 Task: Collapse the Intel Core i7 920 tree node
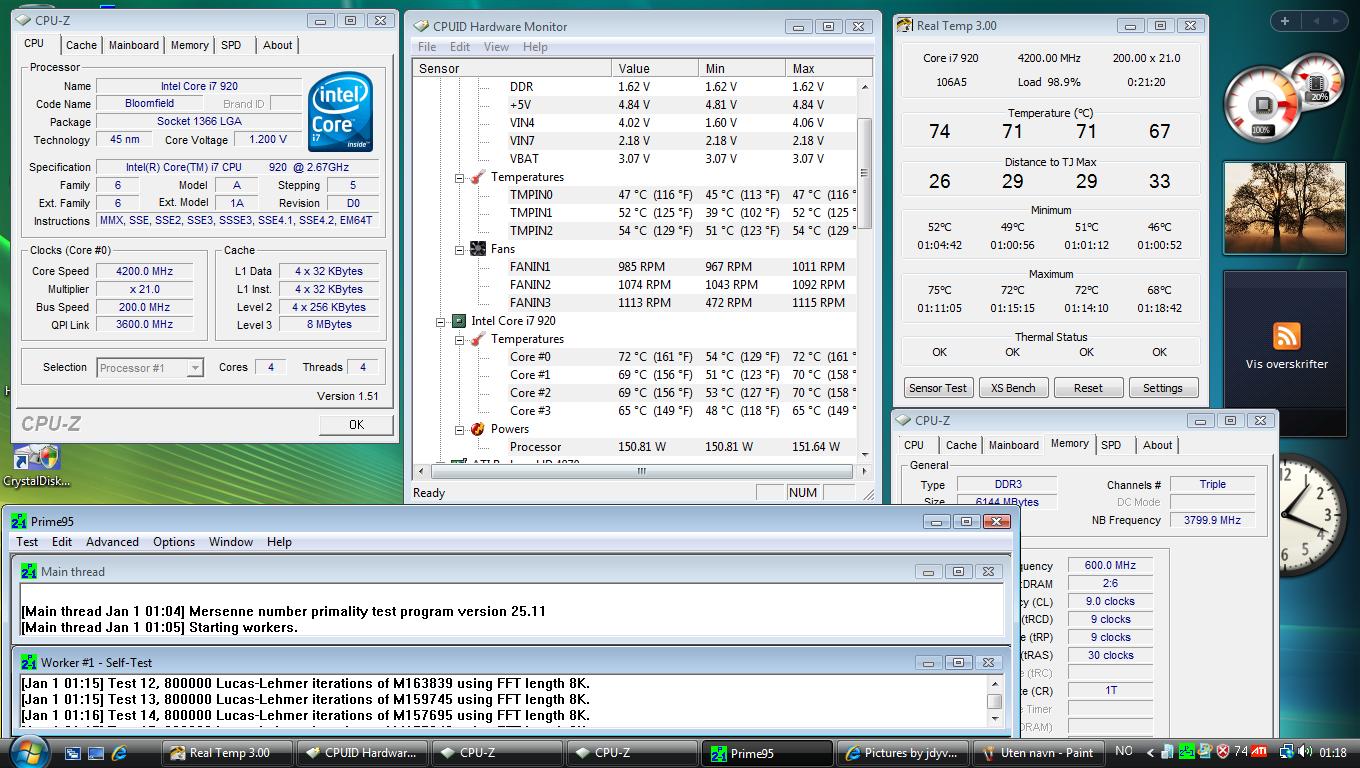(x=441, y=322)
